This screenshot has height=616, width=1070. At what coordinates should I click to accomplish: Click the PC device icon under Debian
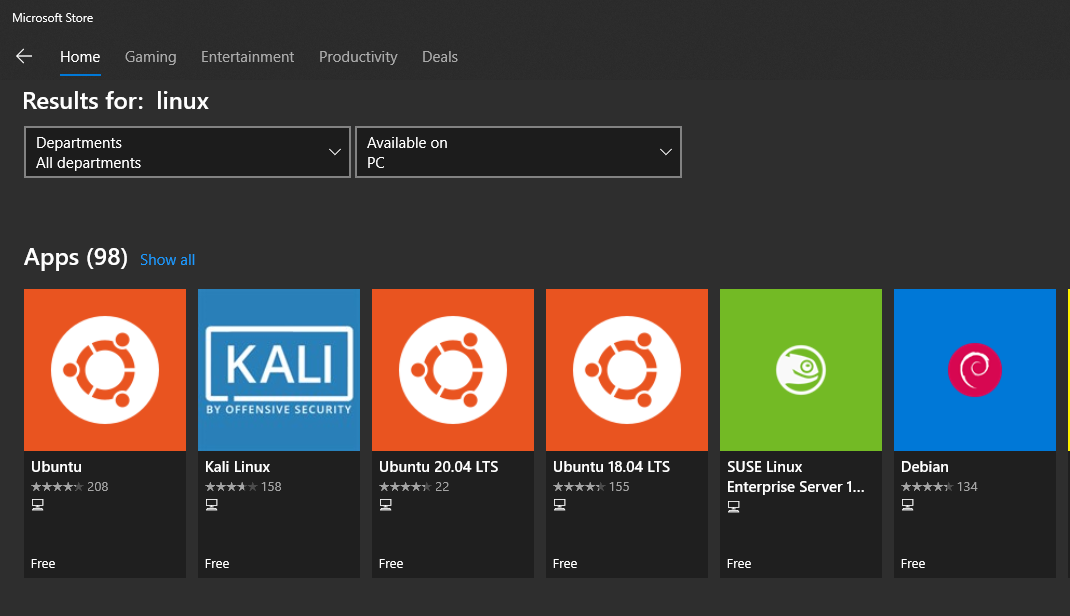908,505
